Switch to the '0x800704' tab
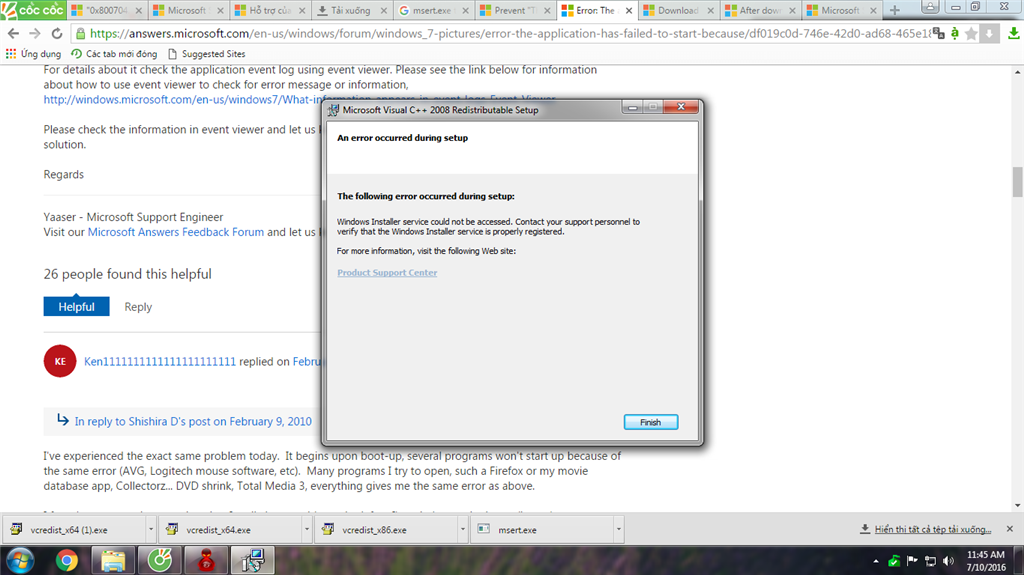The image size is (1024, 575). click(107, 10)
